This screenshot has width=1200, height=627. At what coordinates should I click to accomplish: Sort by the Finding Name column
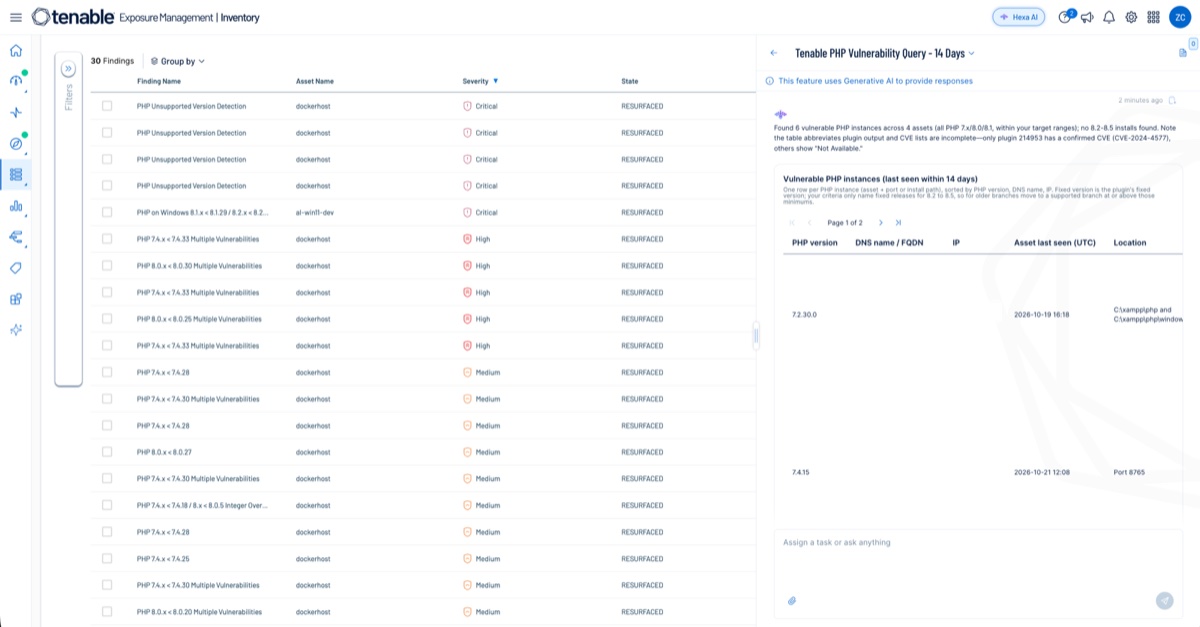point(159,81)
